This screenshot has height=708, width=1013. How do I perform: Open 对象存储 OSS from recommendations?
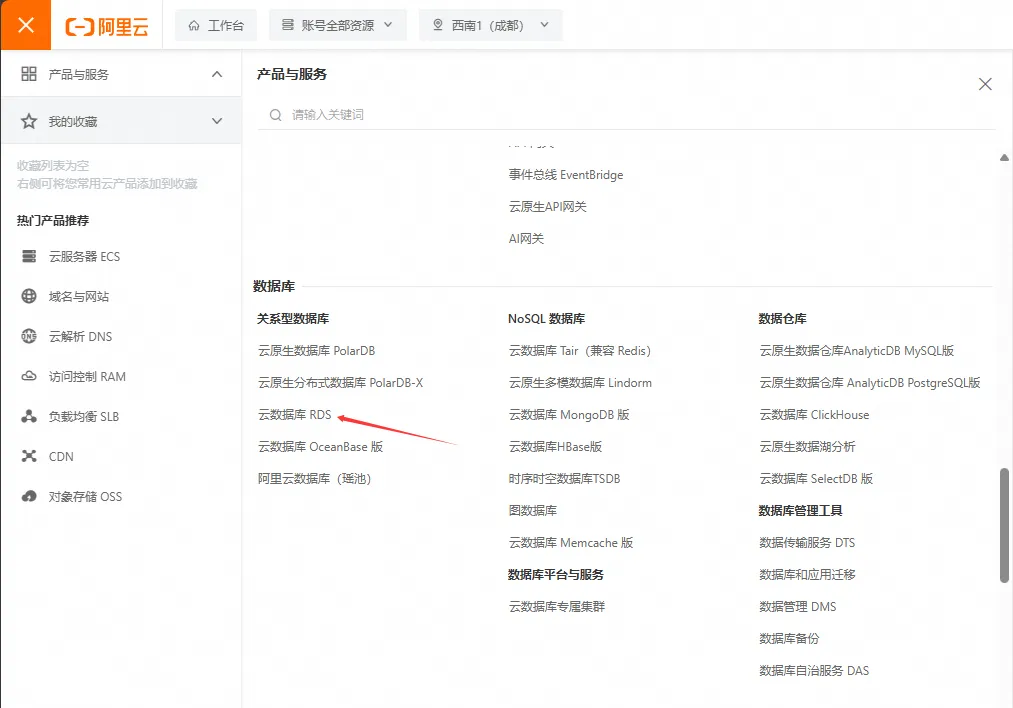[85, 497]
